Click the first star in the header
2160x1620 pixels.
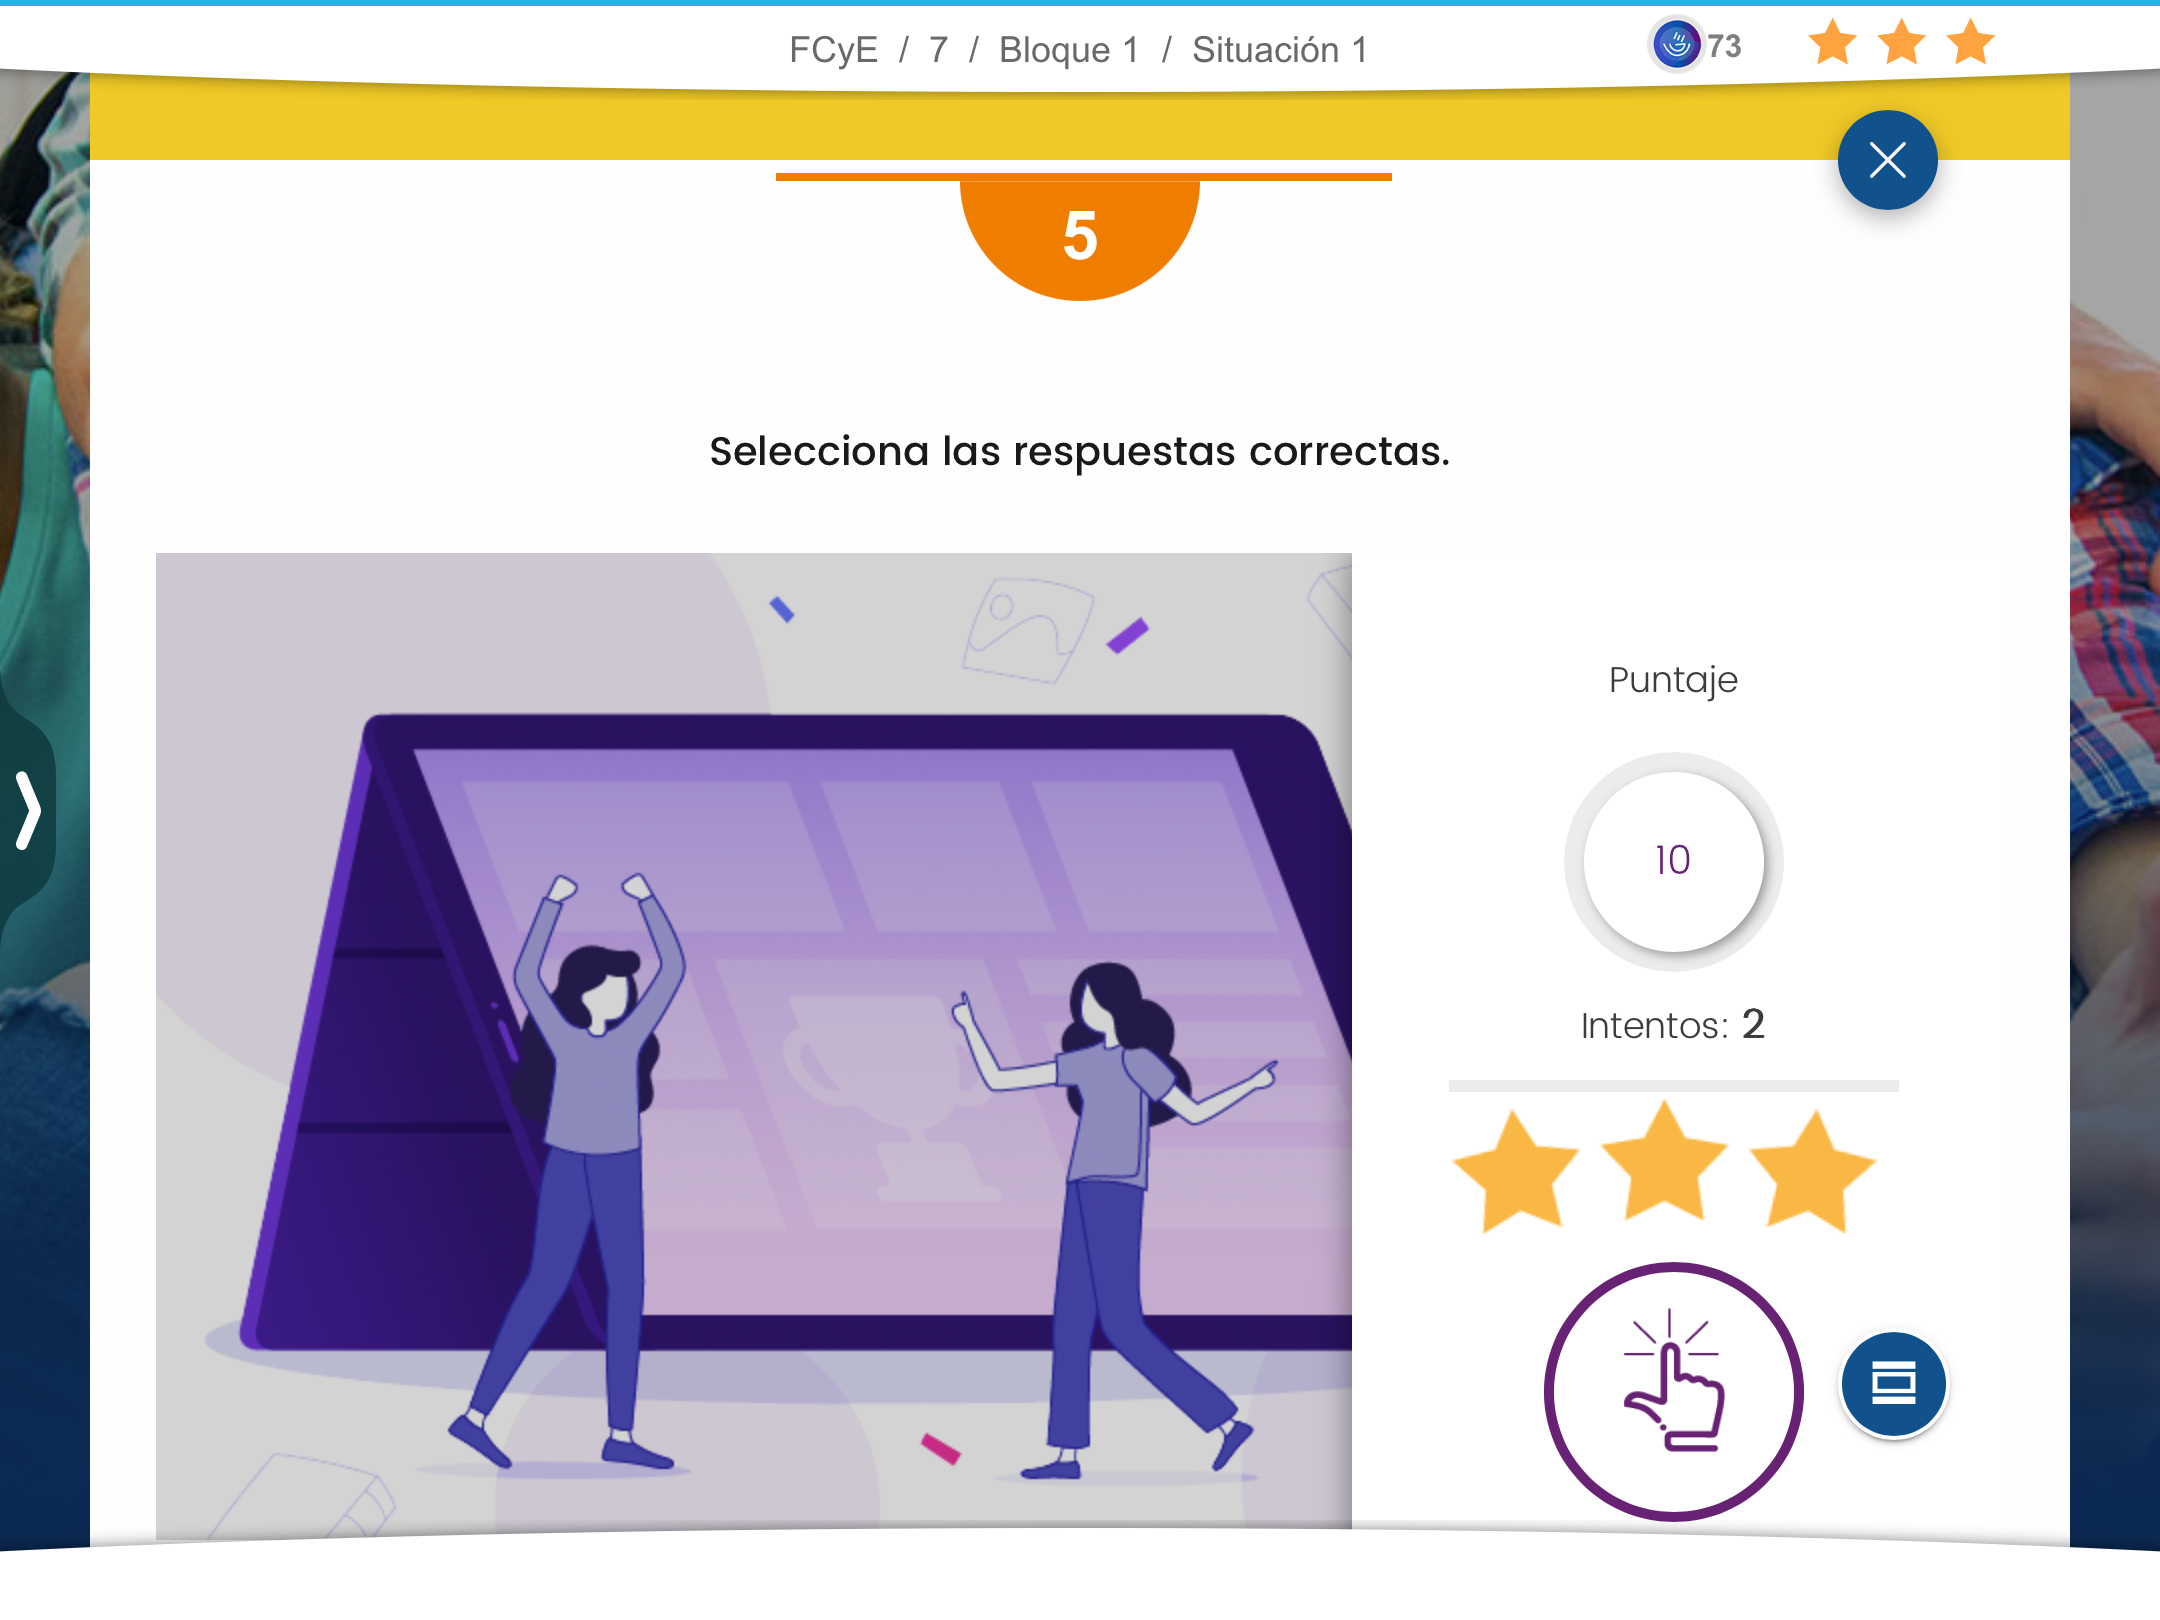tap(1832, 43)
